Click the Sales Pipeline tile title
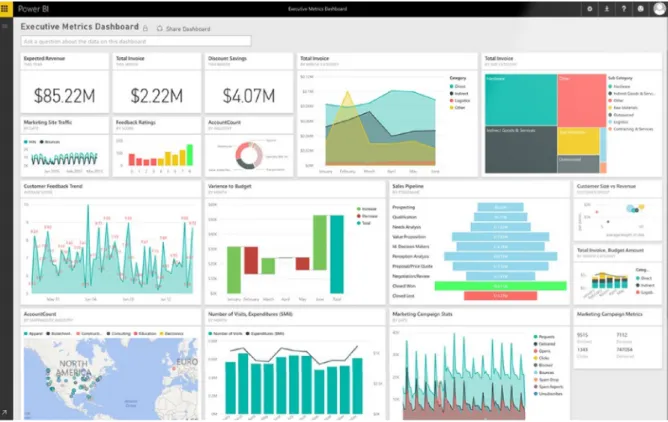 408,186
